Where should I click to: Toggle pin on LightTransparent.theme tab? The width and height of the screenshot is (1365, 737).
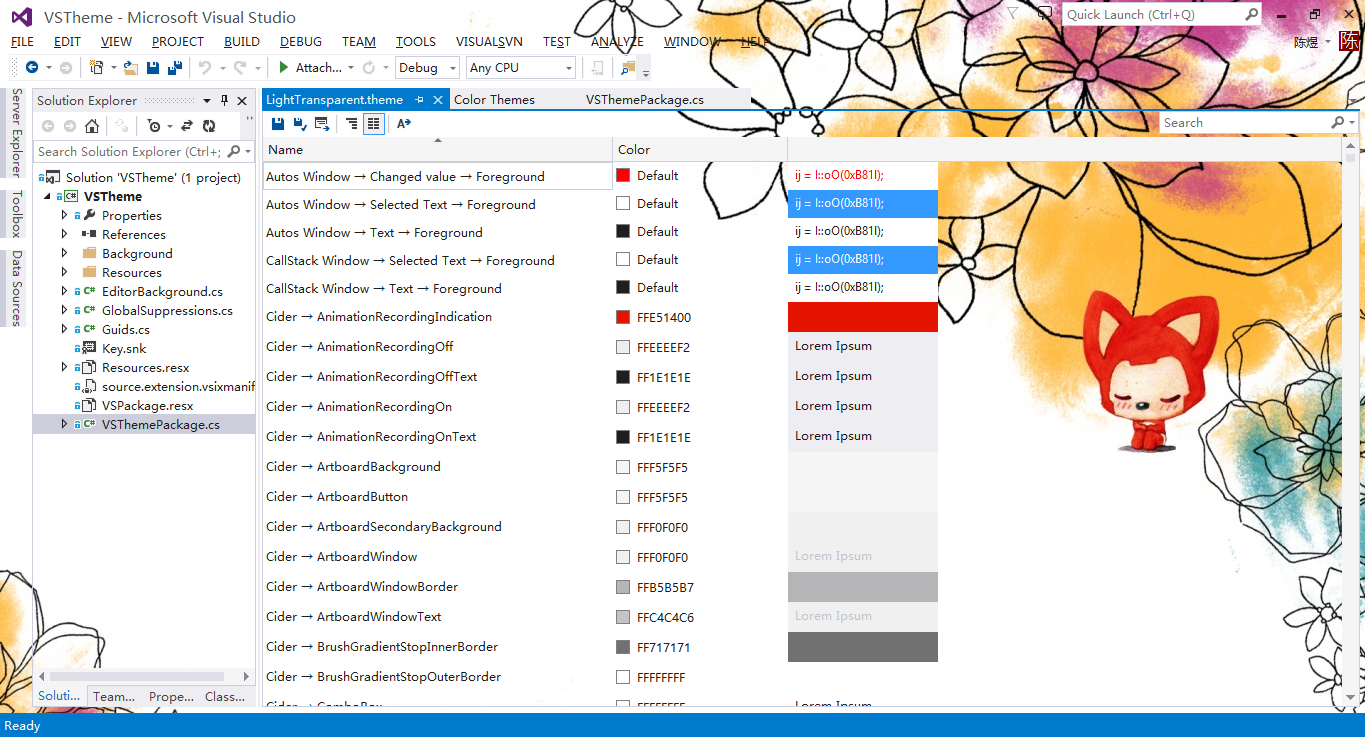tap(420, 99)
